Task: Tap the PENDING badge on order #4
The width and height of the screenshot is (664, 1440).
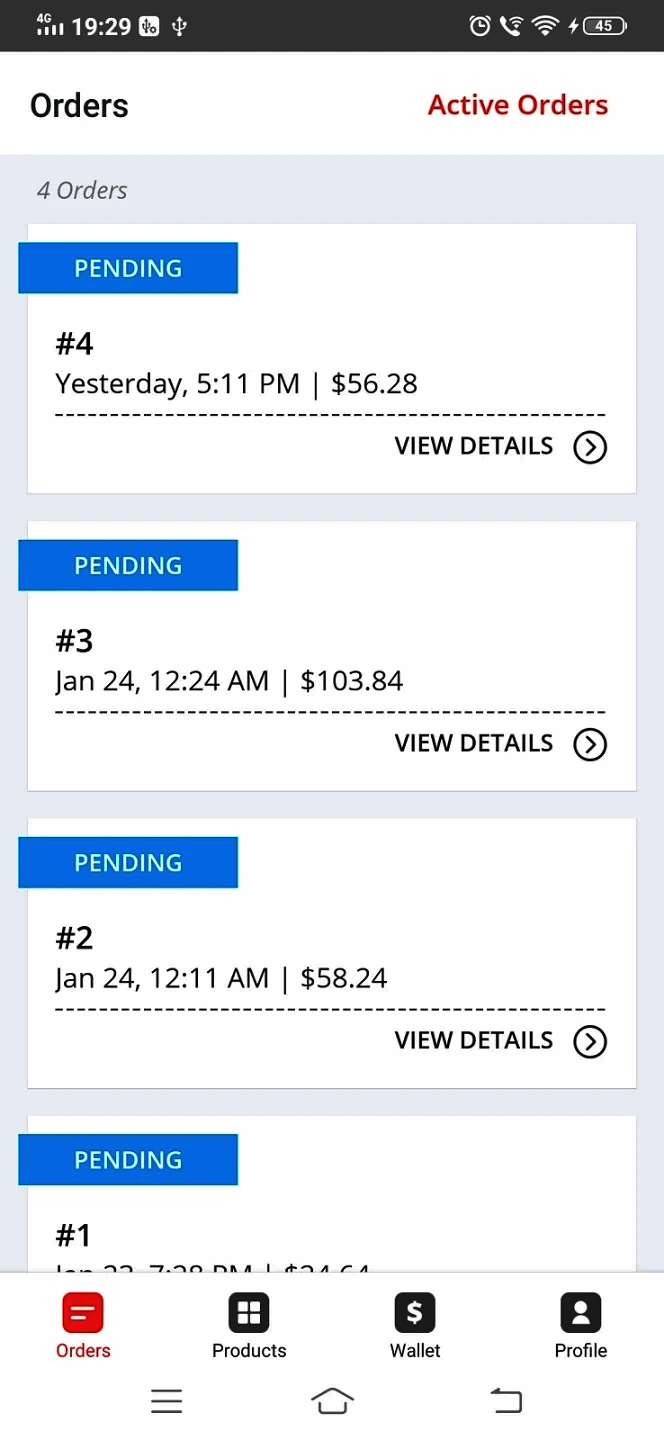Action: coord(128,268)
